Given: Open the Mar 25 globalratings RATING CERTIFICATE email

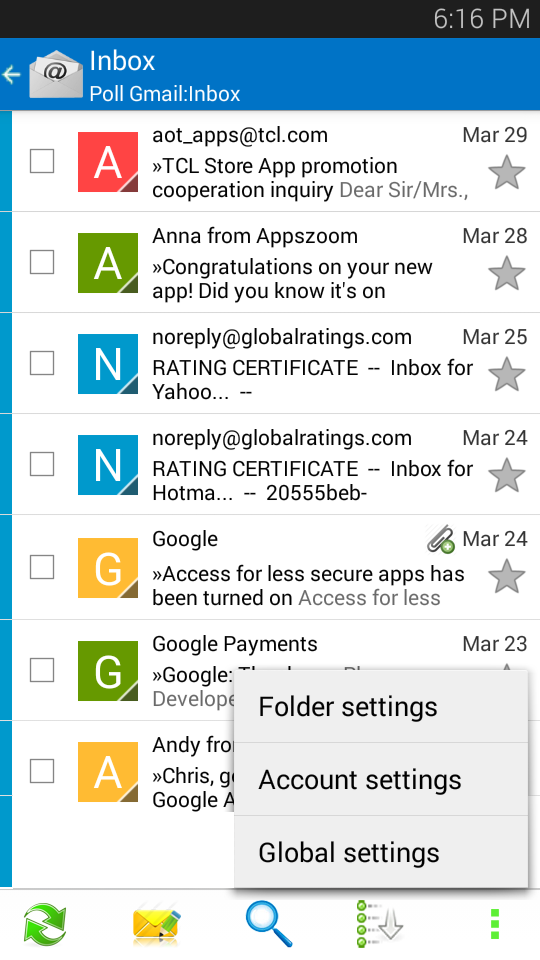Looking at the screenshot, I should pyautogui.click(x=276, y=364).
